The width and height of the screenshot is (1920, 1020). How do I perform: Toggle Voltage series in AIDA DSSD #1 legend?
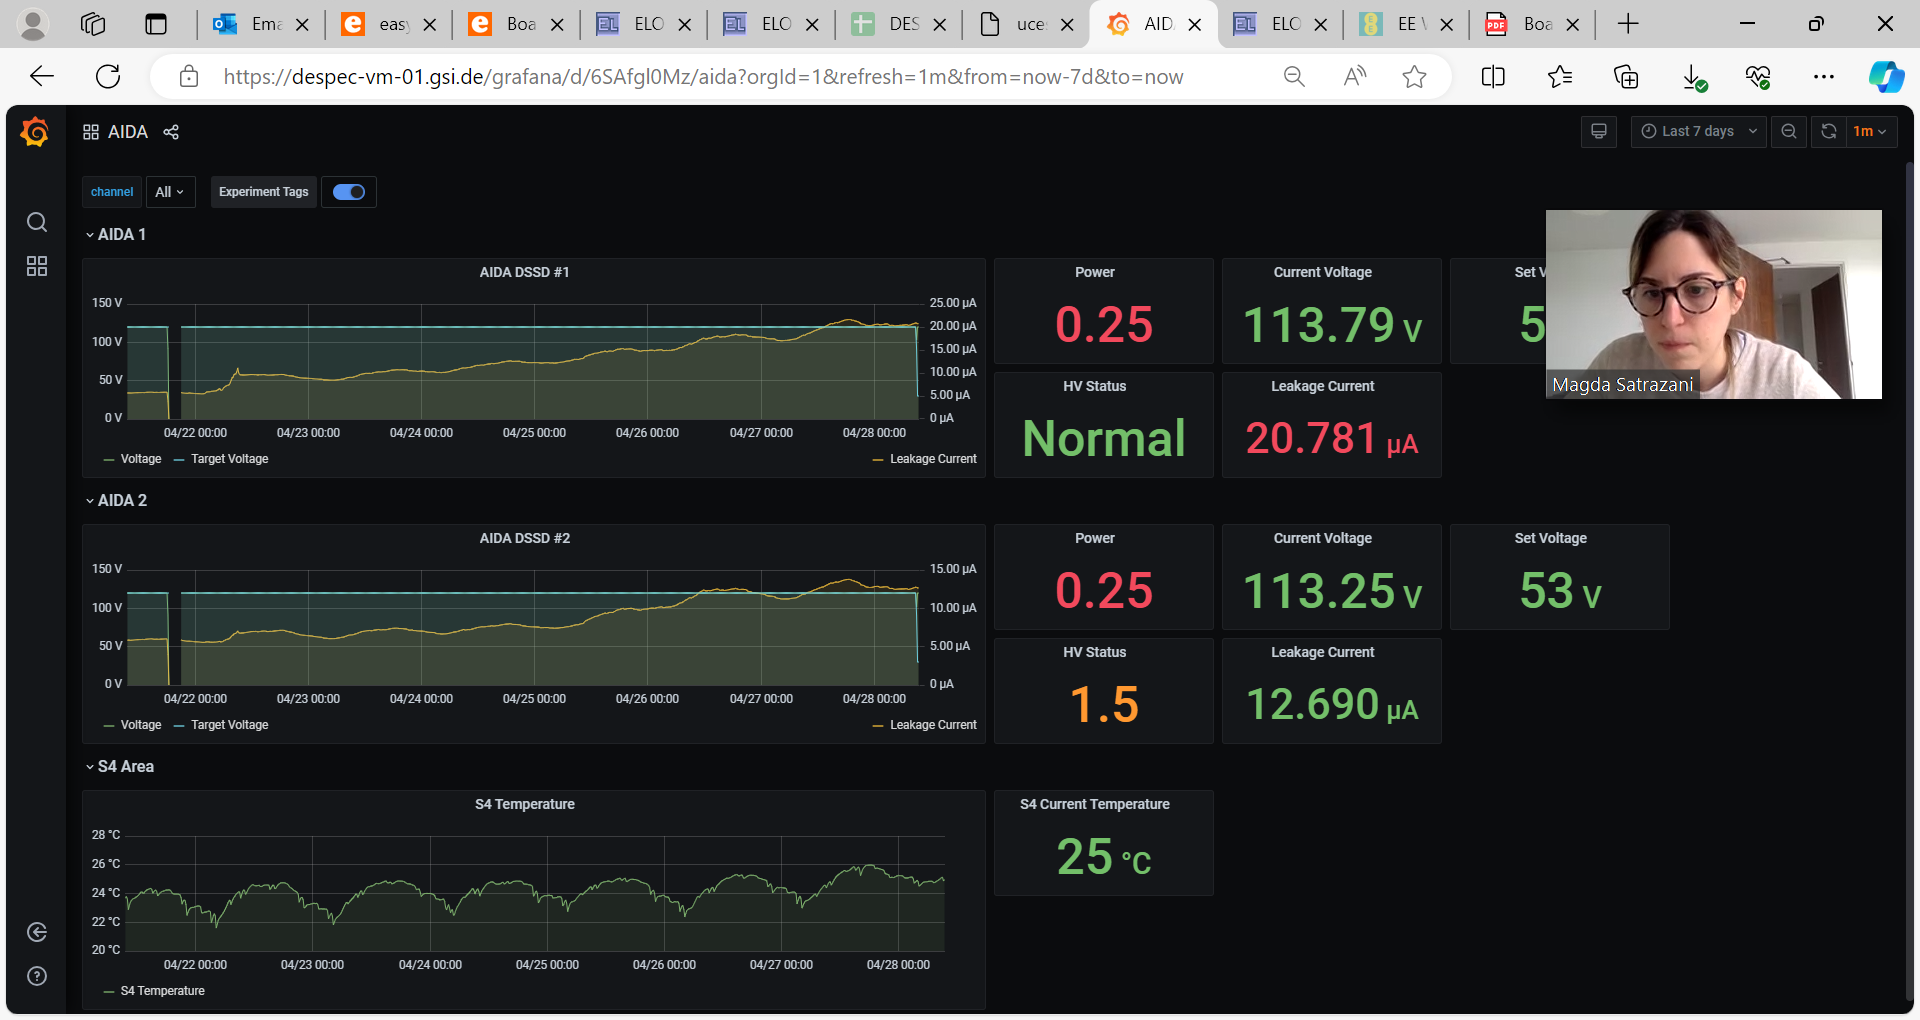click(x=140, y=459)
